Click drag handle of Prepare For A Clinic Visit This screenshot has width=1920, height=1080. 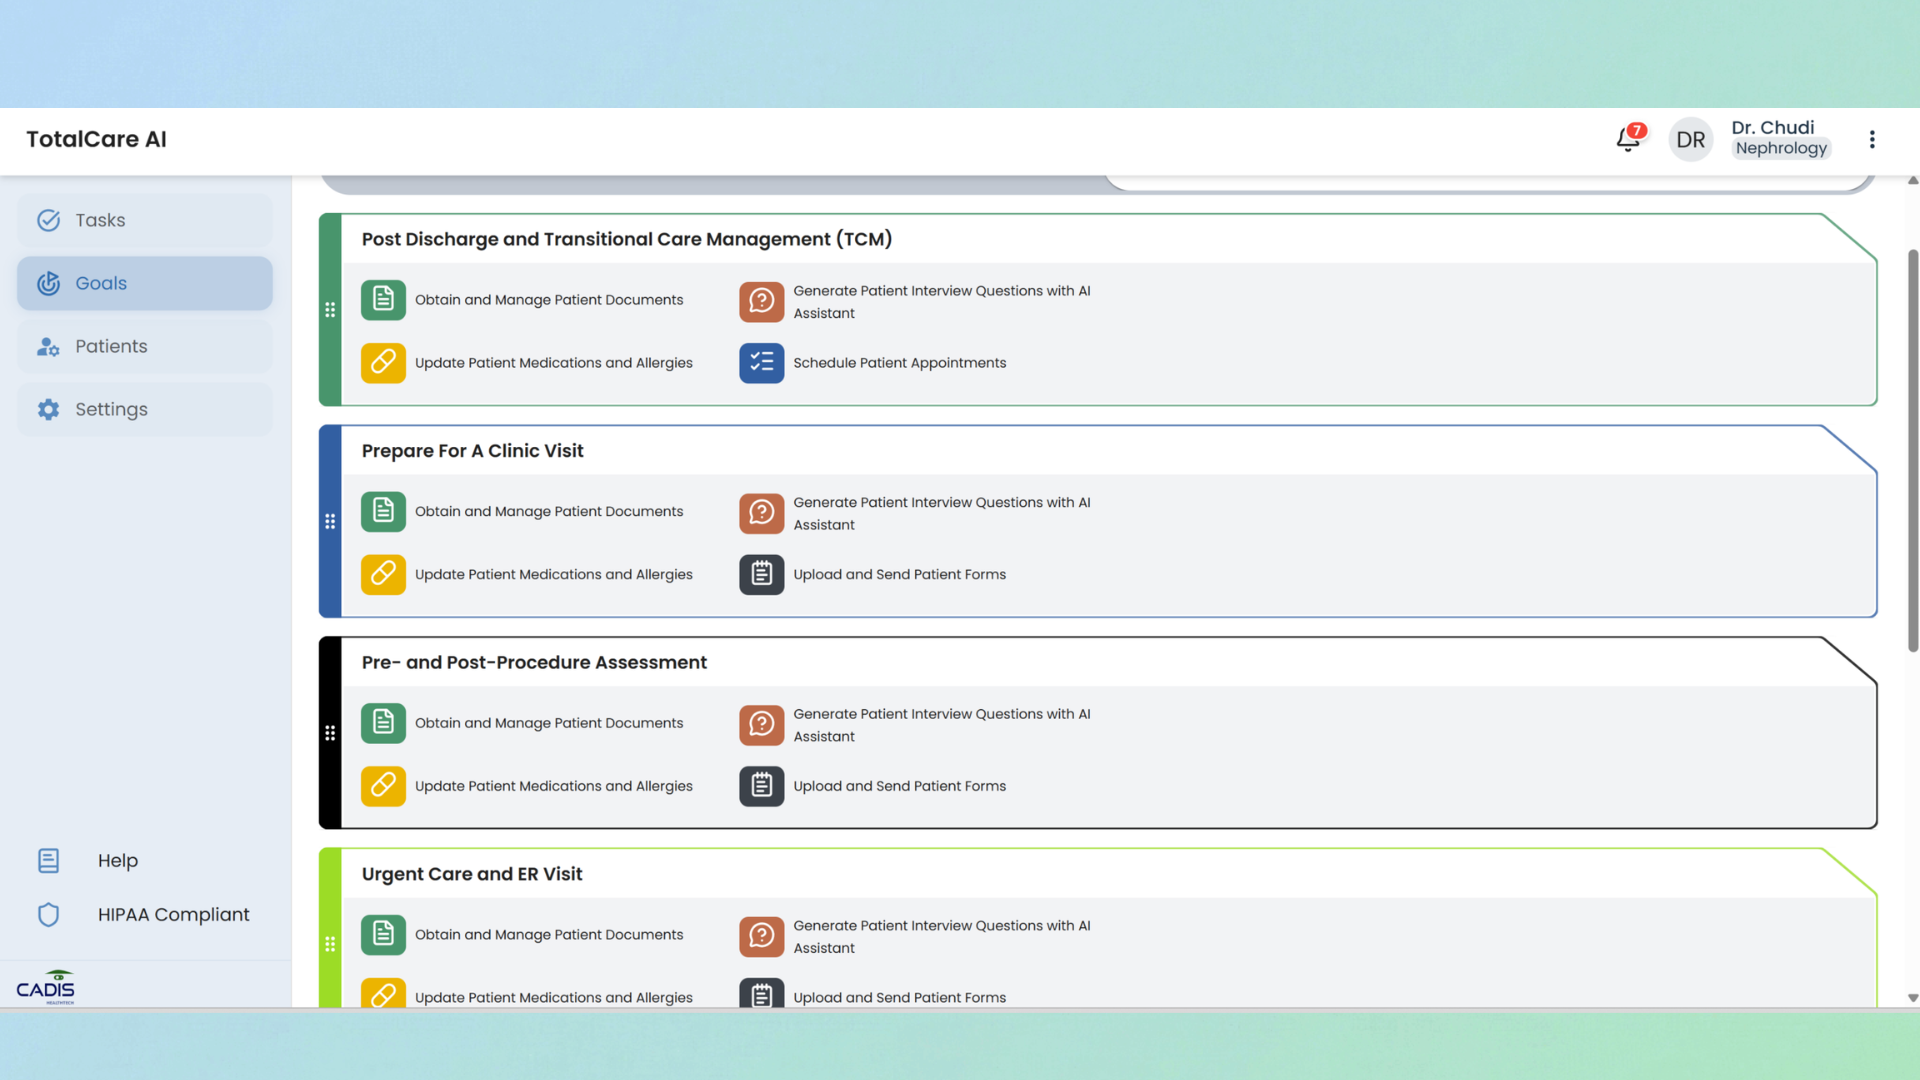330,521
